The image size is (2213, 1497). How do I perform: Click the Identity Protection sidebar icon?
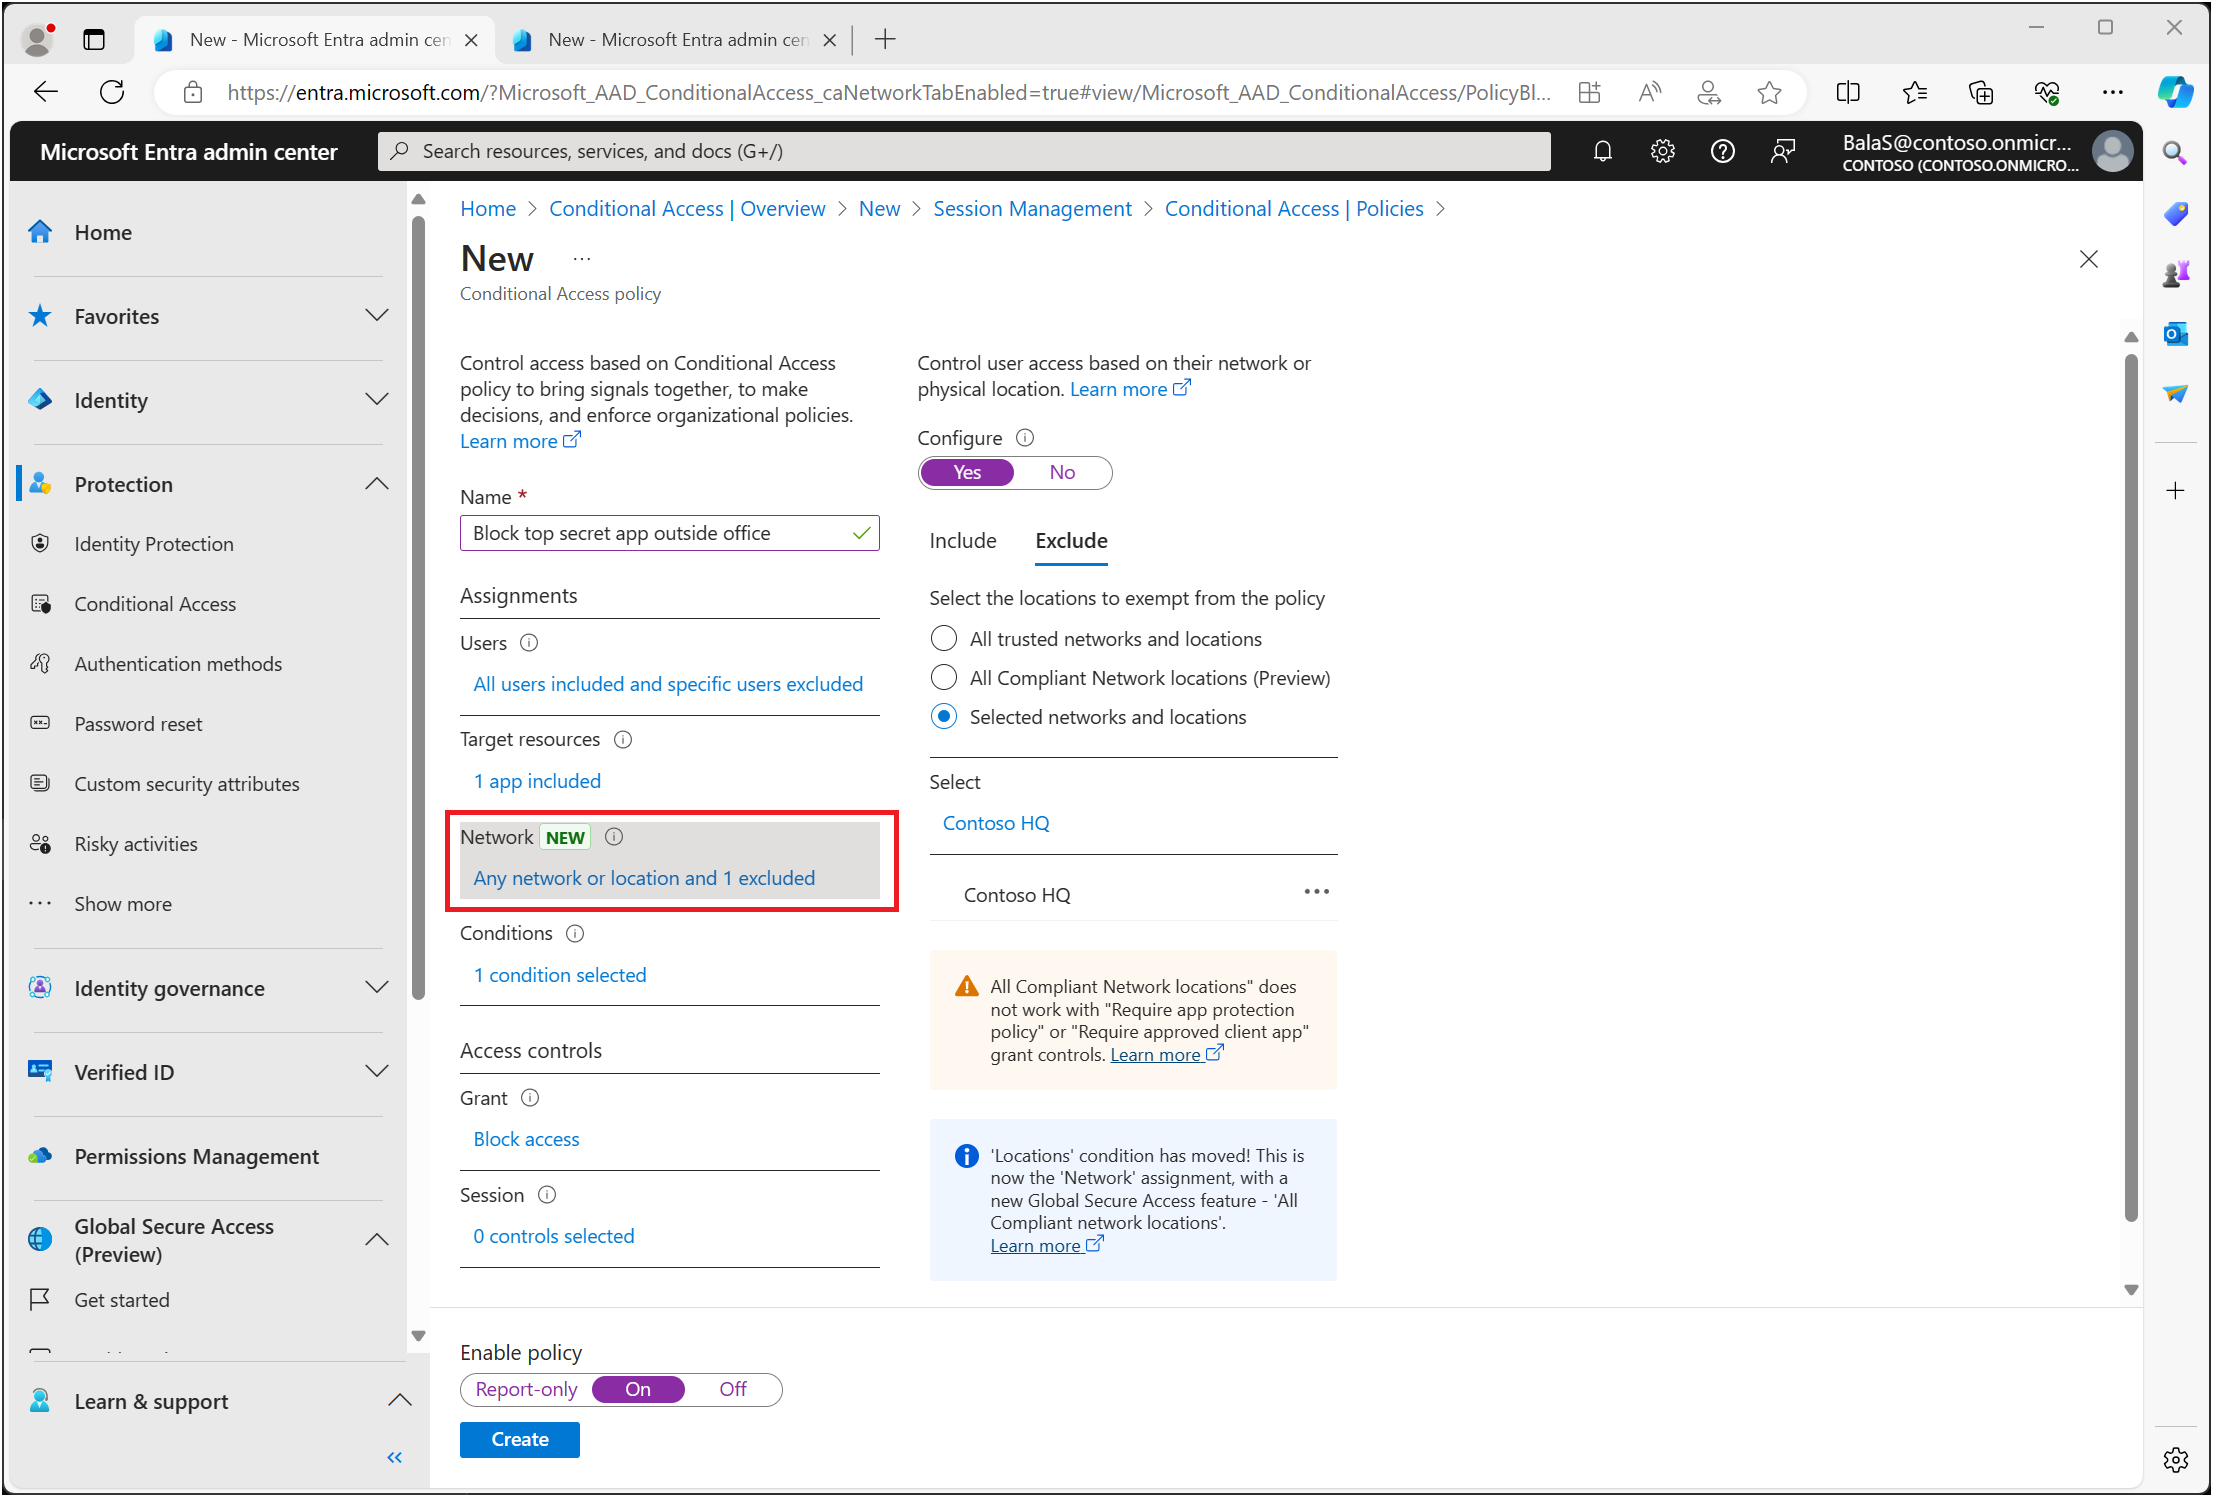(x=40, y=544)
